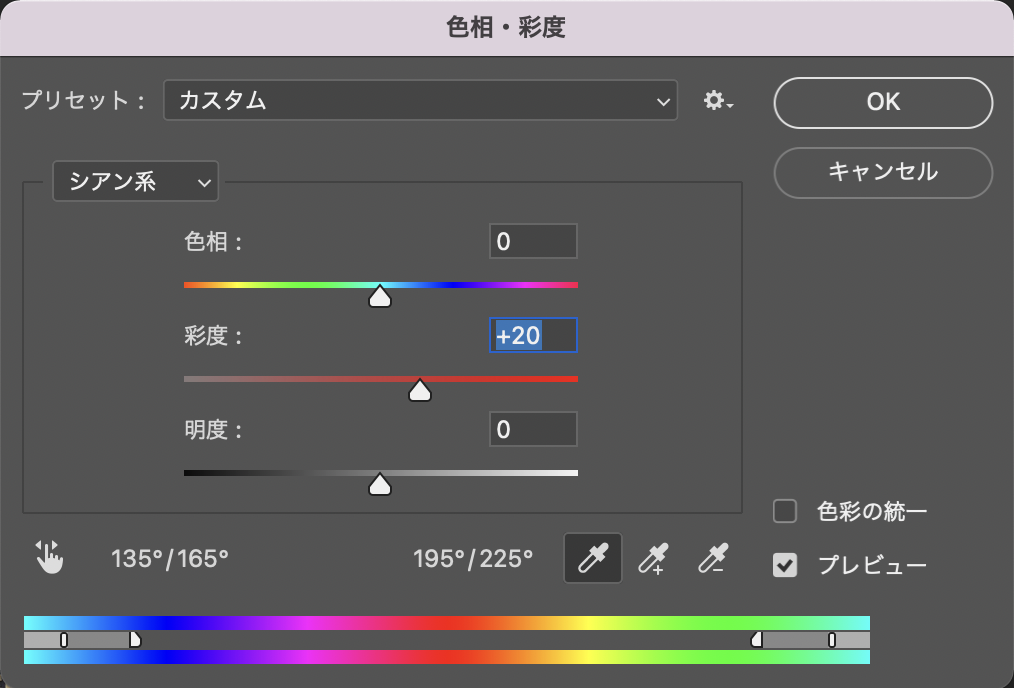
Task: Select the add-to-sample eyedropper
Action: tap(652, 558)
